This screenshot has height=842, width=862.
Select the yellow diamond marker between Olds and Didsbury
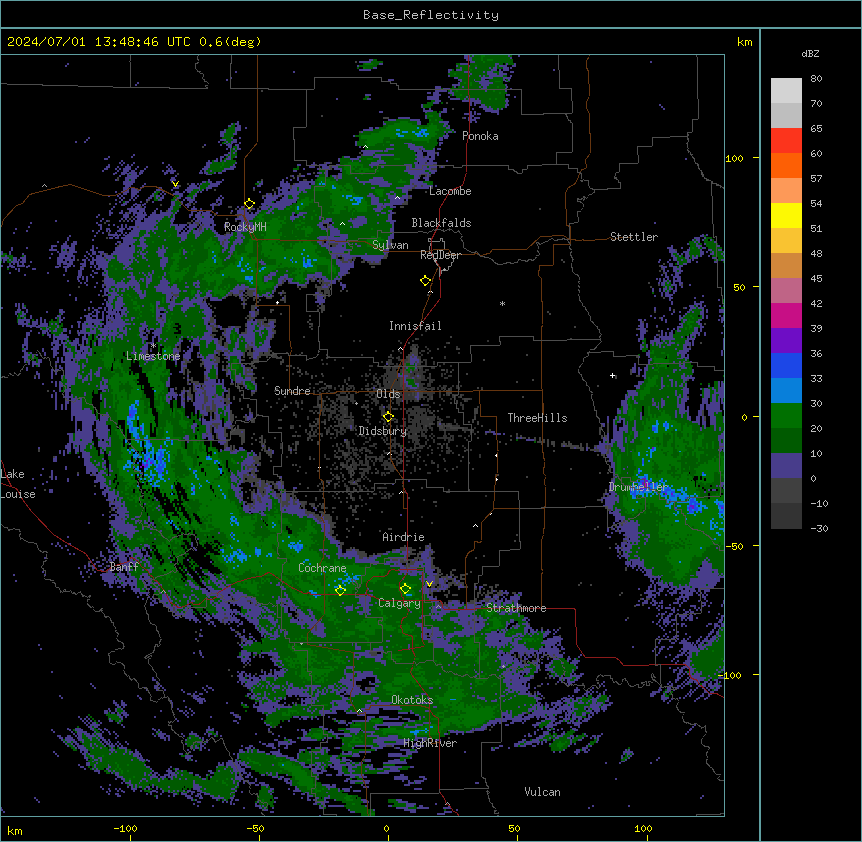click(388, 417)
